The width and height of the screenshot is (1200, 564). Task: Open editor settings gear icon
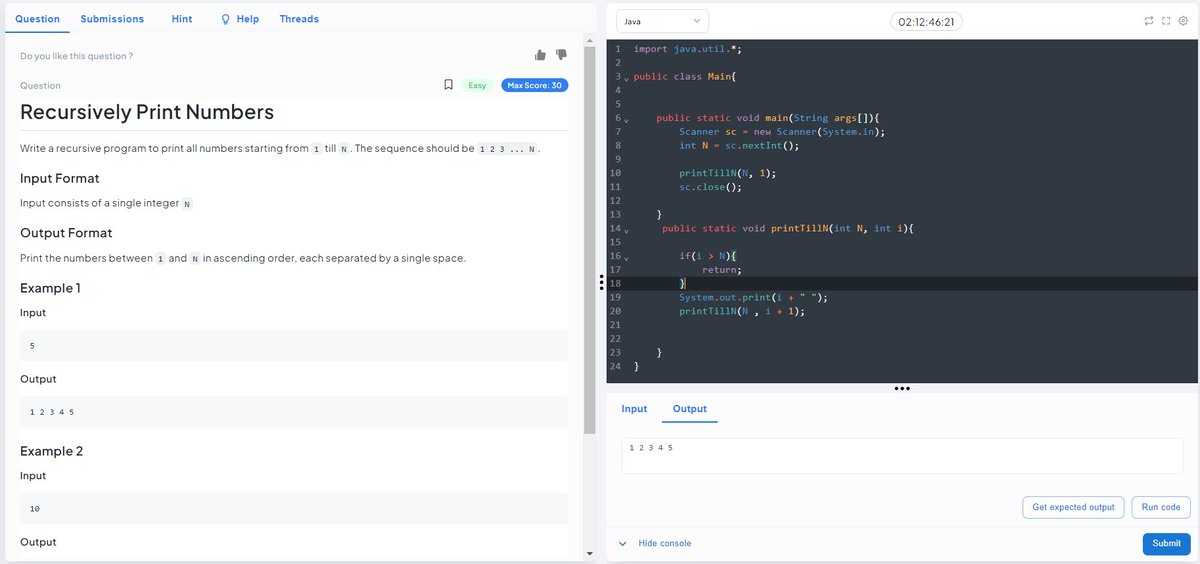[x=1183, y=21]
